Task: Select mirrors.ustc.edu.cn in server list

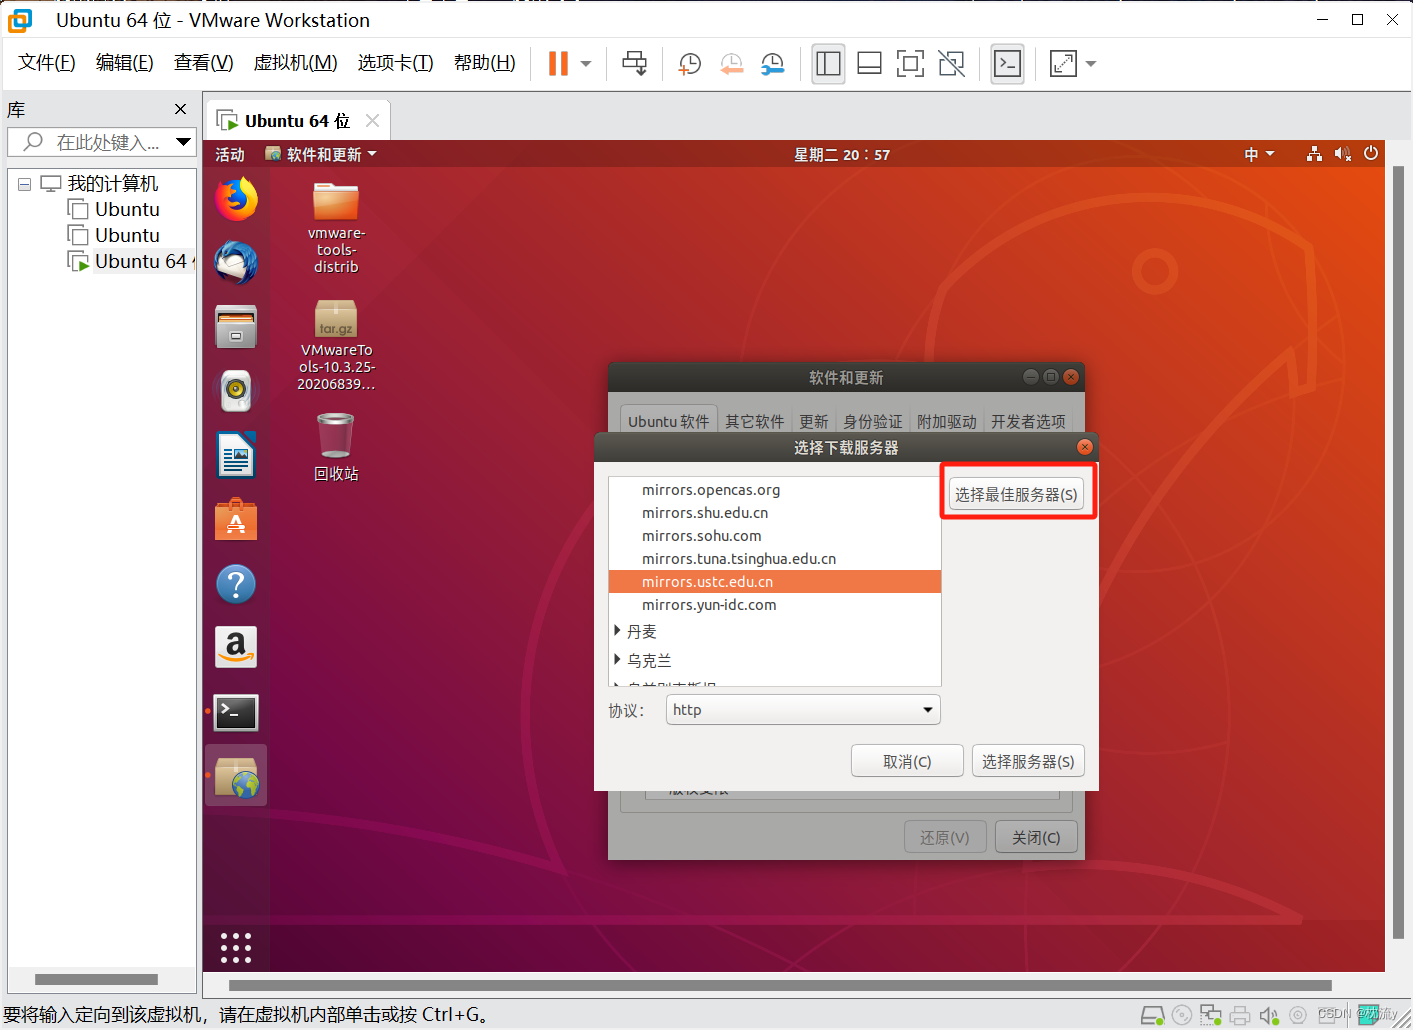Action: (775, 582)
